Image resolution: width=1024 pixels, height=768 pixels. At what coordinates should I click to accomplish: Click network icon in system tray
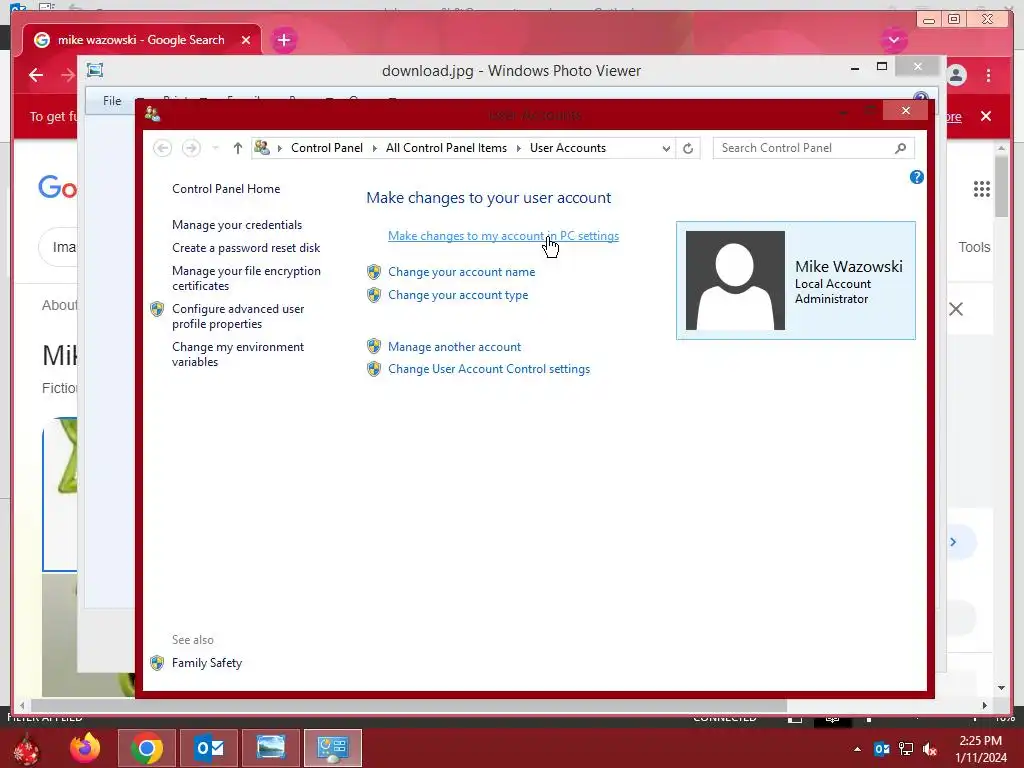click(906, 749)
